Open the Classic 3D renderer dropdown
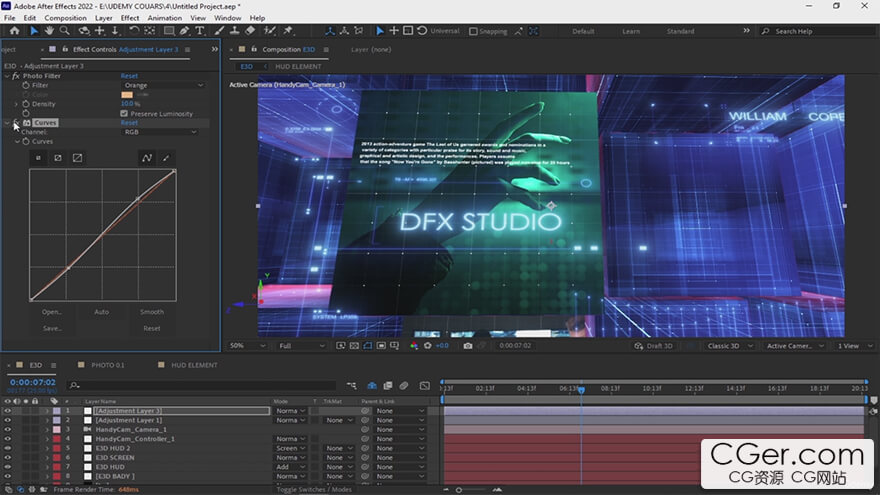 click(x=729, y=346)
